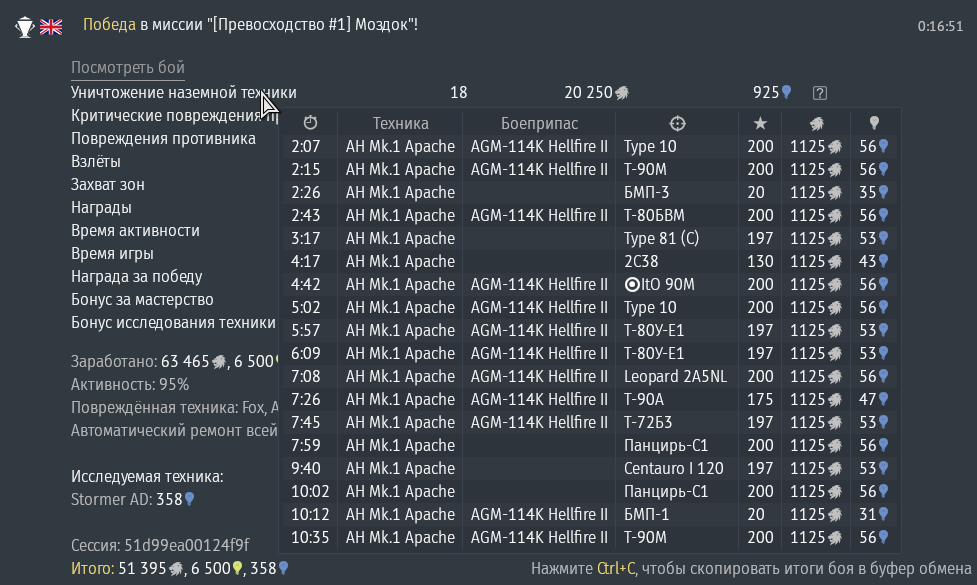Click the star score column header icon
The height and width of the screenshot is (585, 977).
760,123
